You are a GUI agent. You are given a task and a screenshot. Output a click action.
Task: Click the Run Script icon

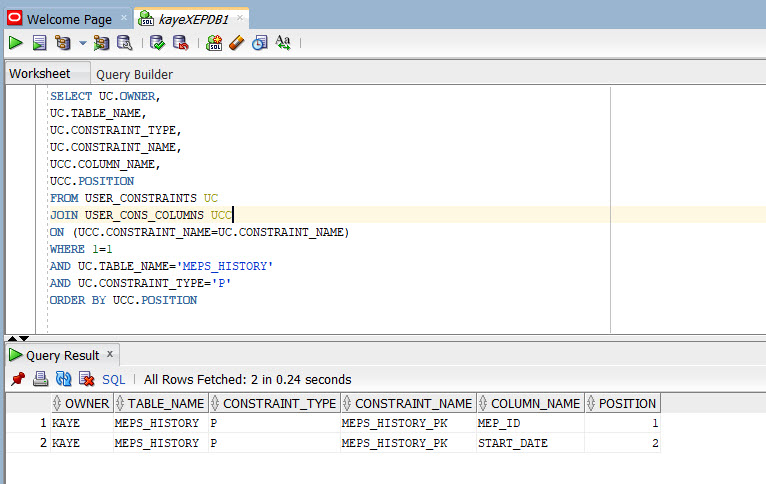pos(39,43)
